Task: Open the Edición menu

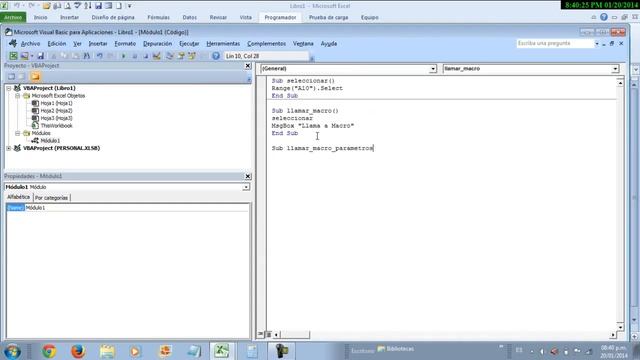Action: pos(57,44)
